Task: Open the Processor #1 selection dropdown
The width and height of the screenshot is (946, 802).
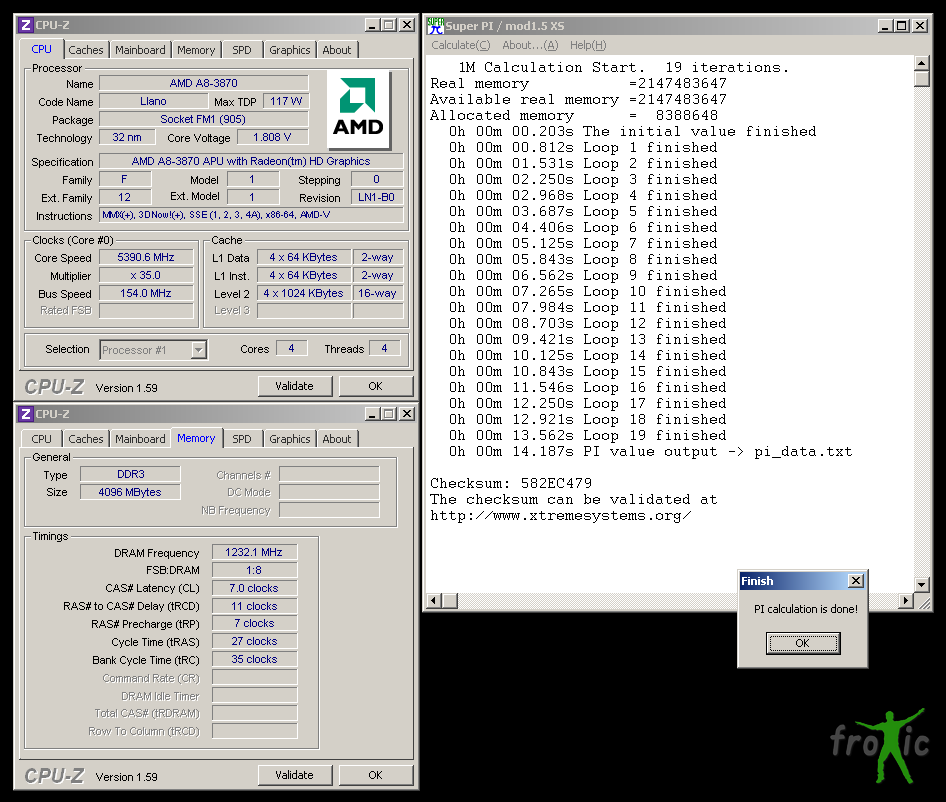Action: tap(198, 350)
